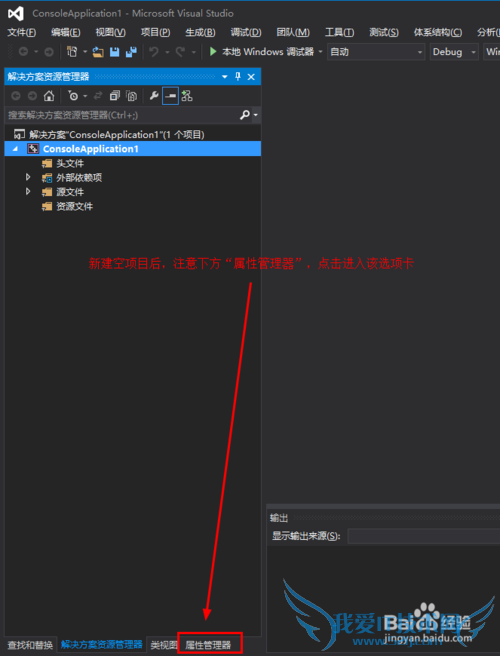Select the ConsoleApplication1 project row

pos(133,149)
